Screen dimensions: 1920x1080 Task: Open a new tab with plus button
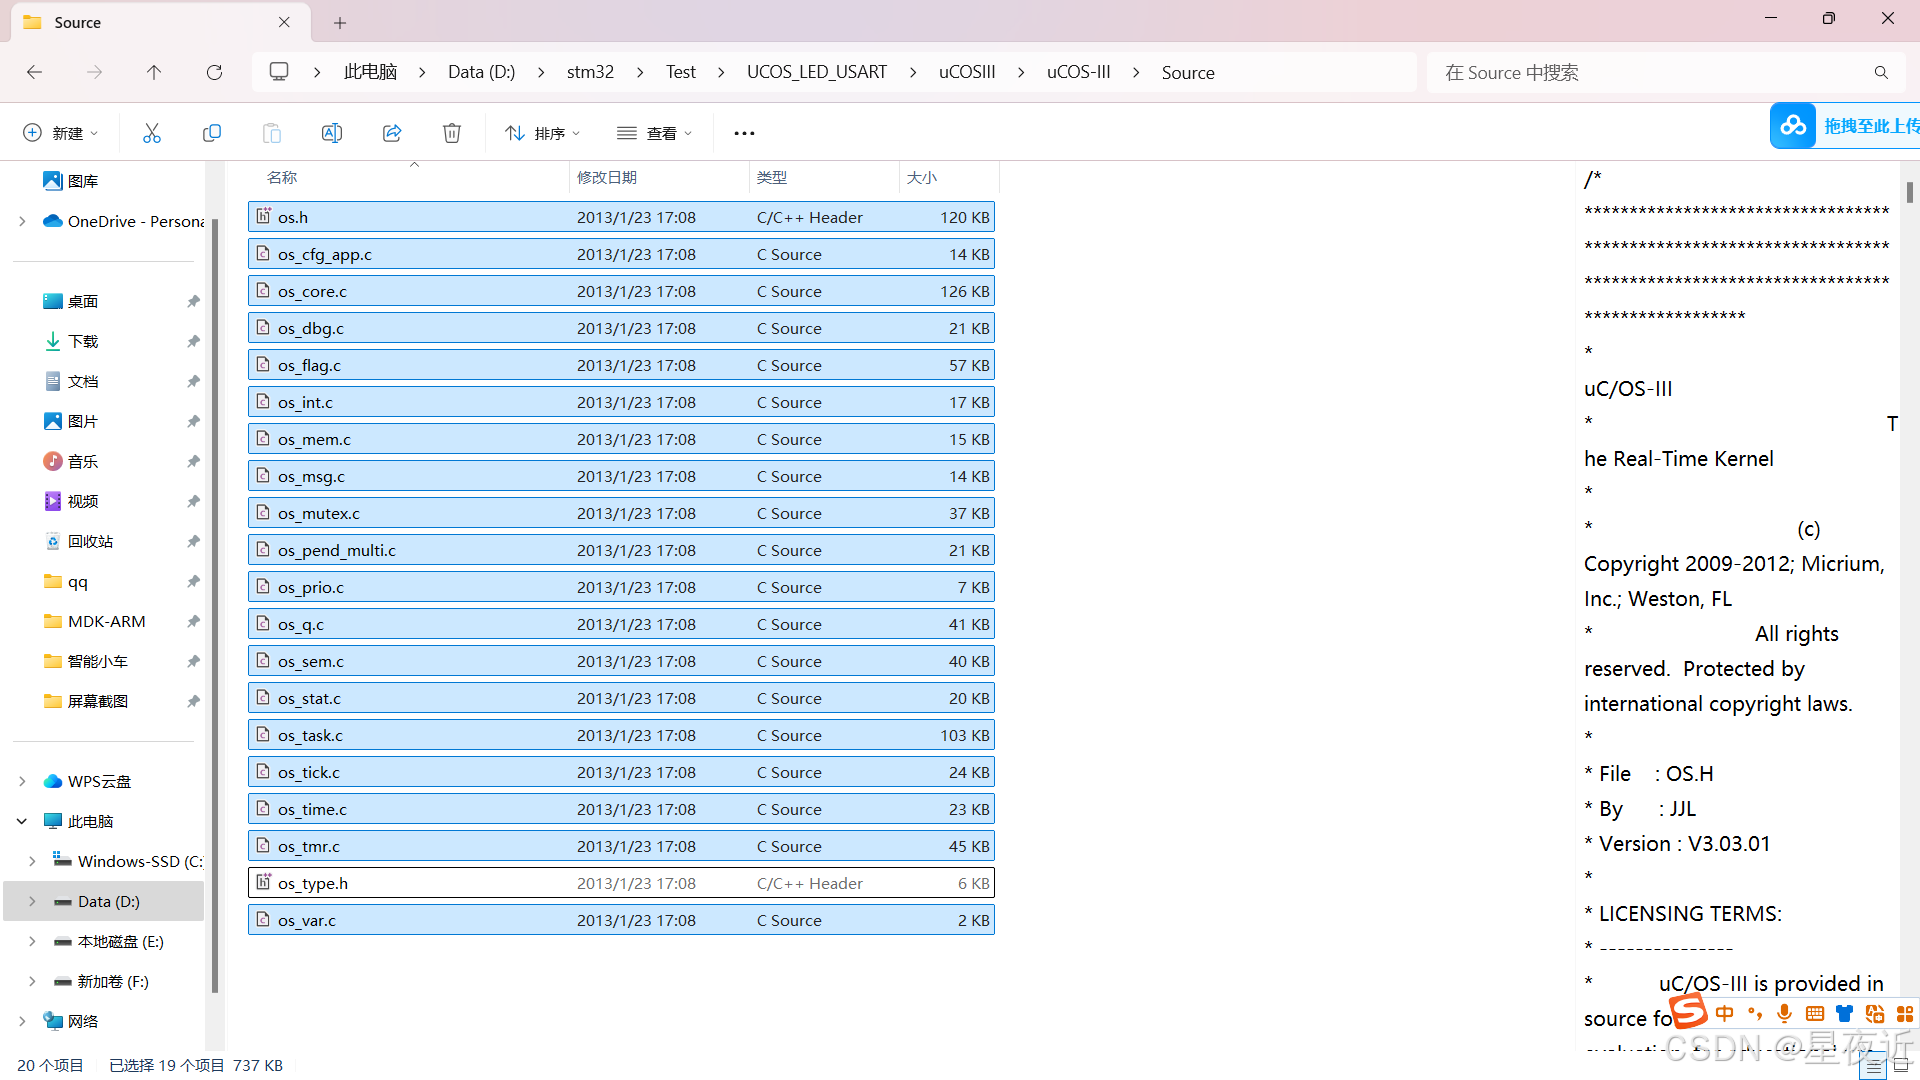pos(340,22)
